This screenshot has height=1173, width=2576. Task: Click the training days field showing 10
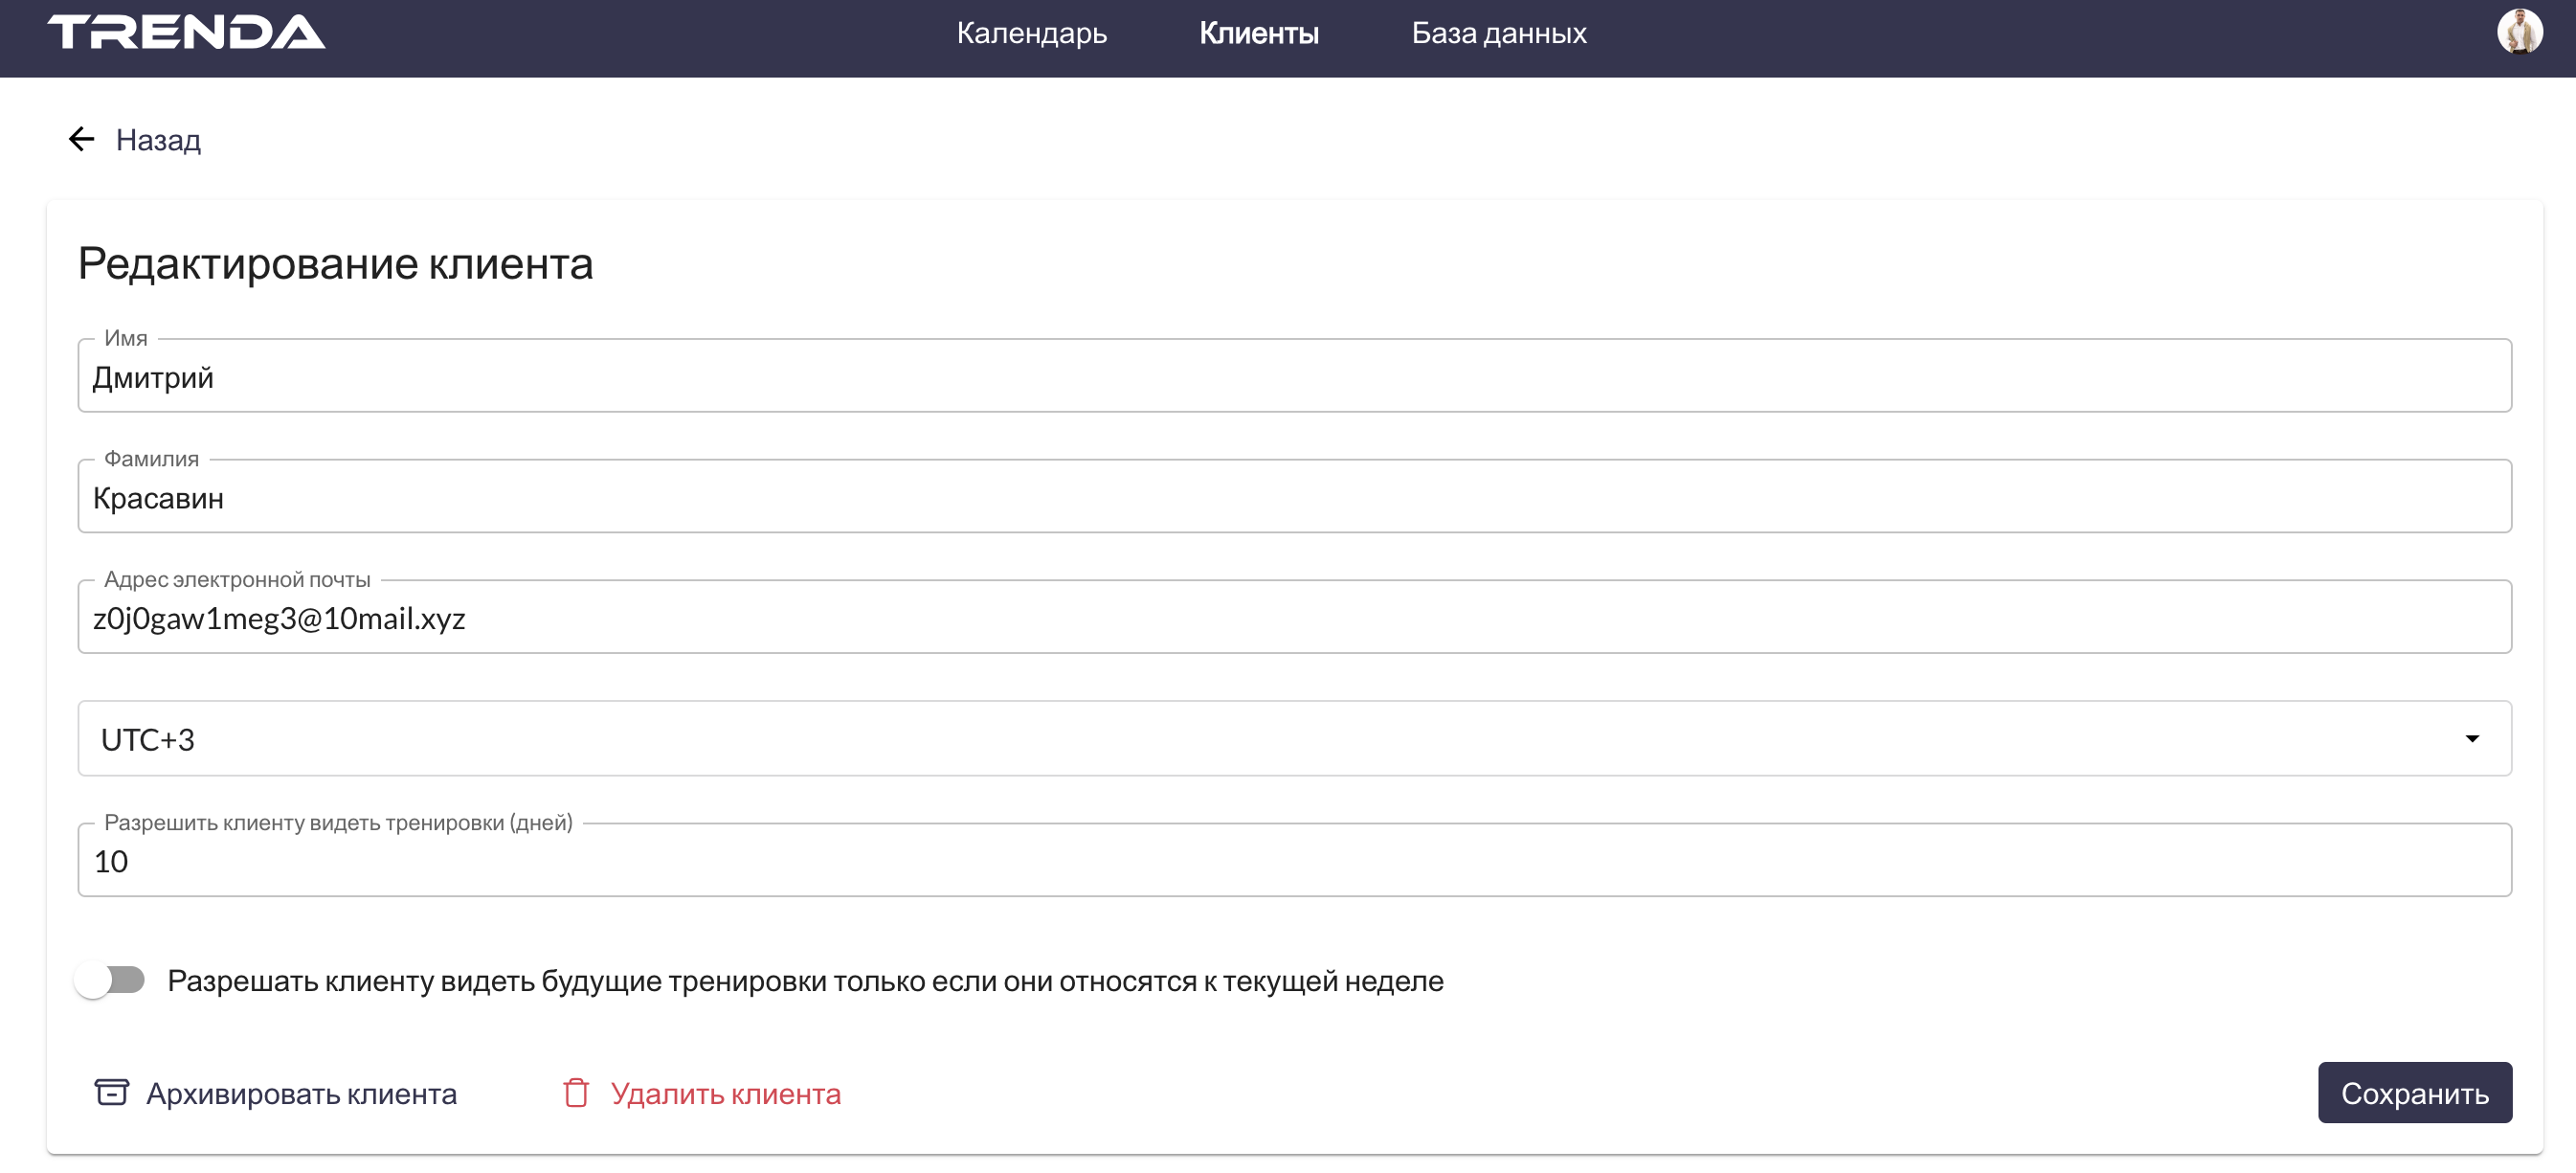1294,861
